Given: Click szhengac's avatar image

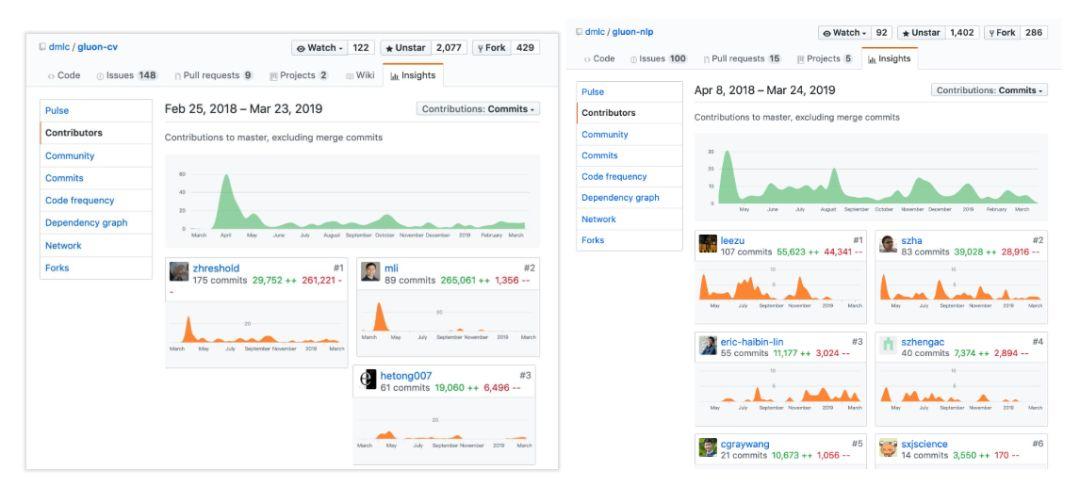Looking at the screenshot, I should tap(889, 345).
